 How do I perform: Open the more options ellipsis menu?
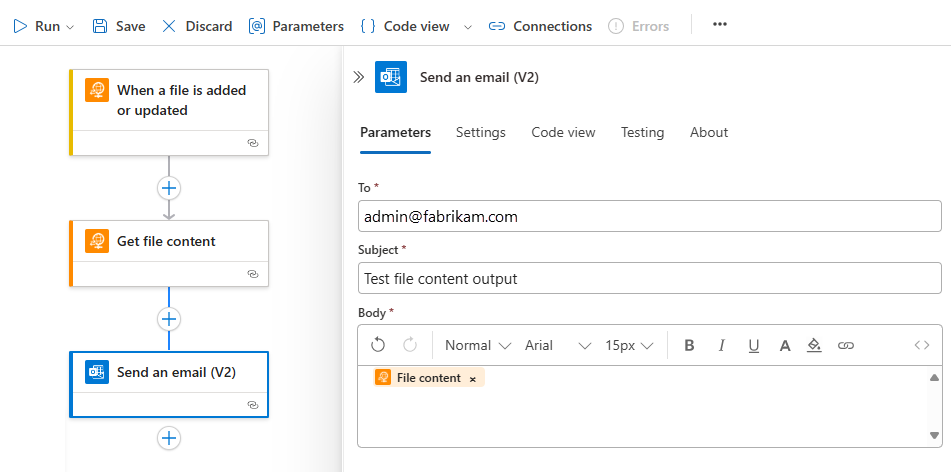pos(719,25)
